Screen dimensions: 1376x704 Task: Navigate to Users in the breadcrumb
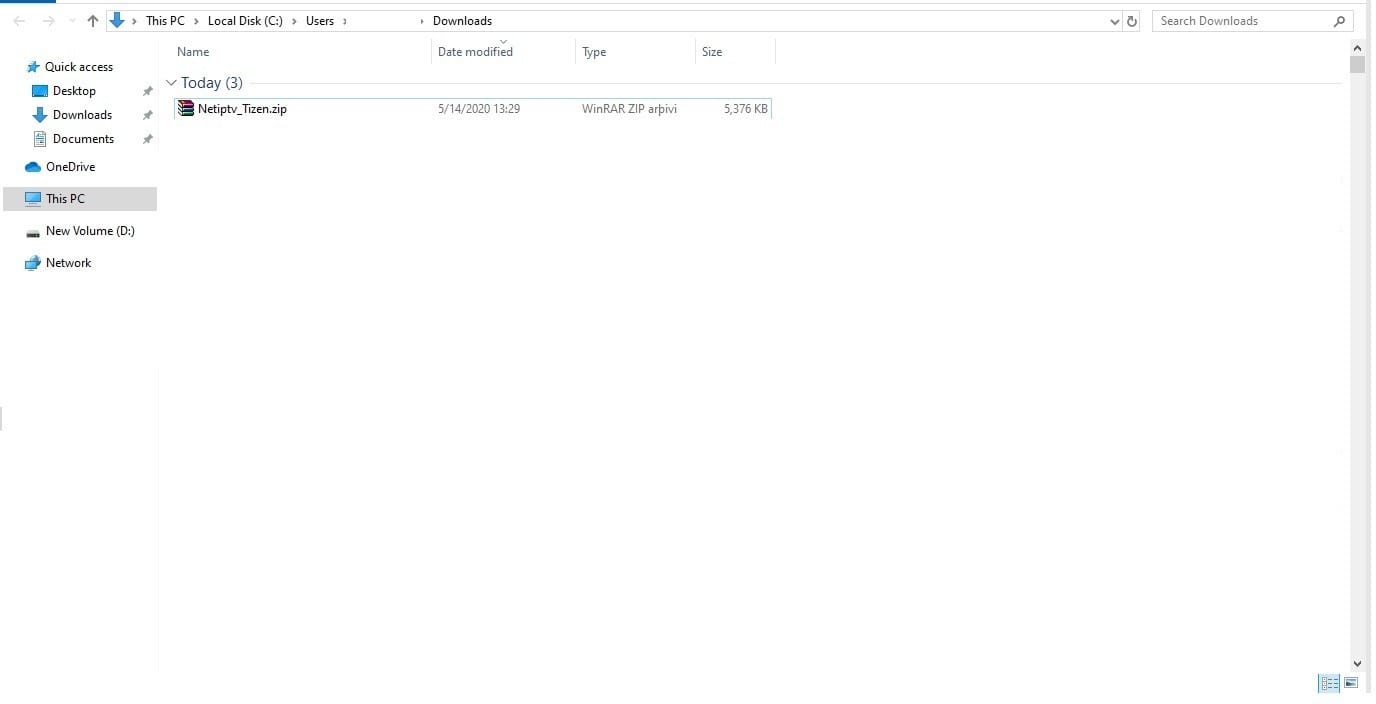coord(320,21)
